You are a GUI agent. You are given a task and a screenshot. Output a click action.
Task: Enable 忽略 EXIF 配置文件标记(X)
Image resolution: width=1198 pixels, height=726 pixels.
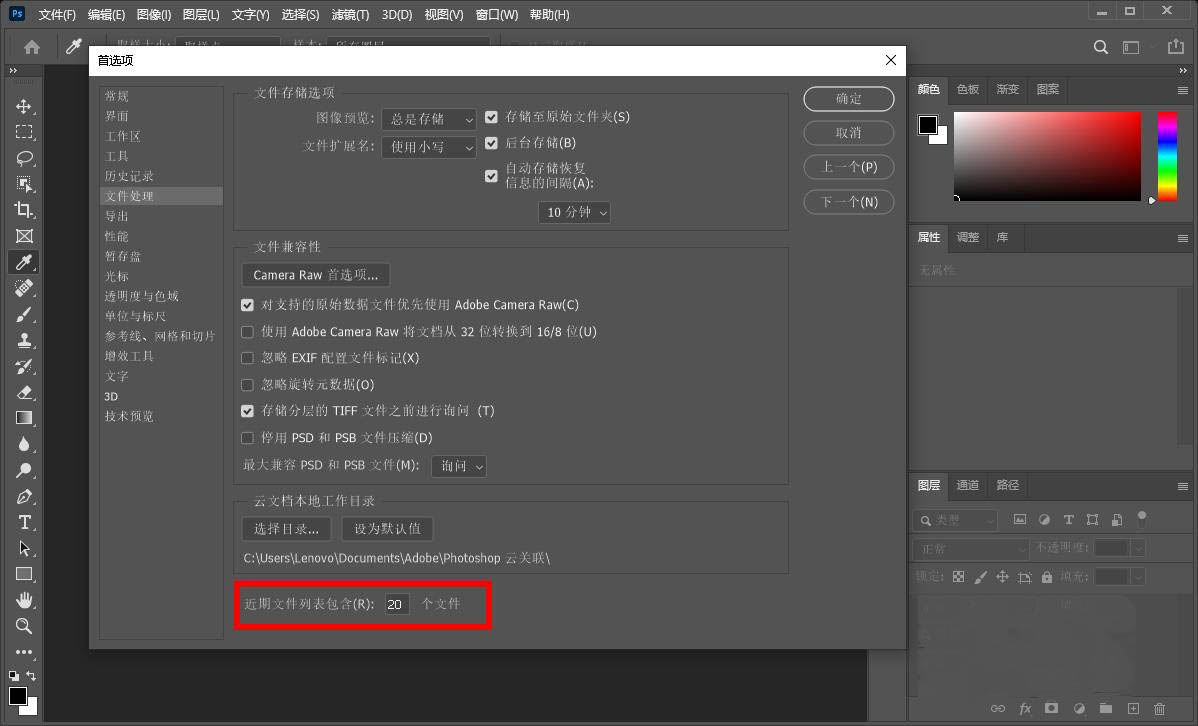point(247,358)
